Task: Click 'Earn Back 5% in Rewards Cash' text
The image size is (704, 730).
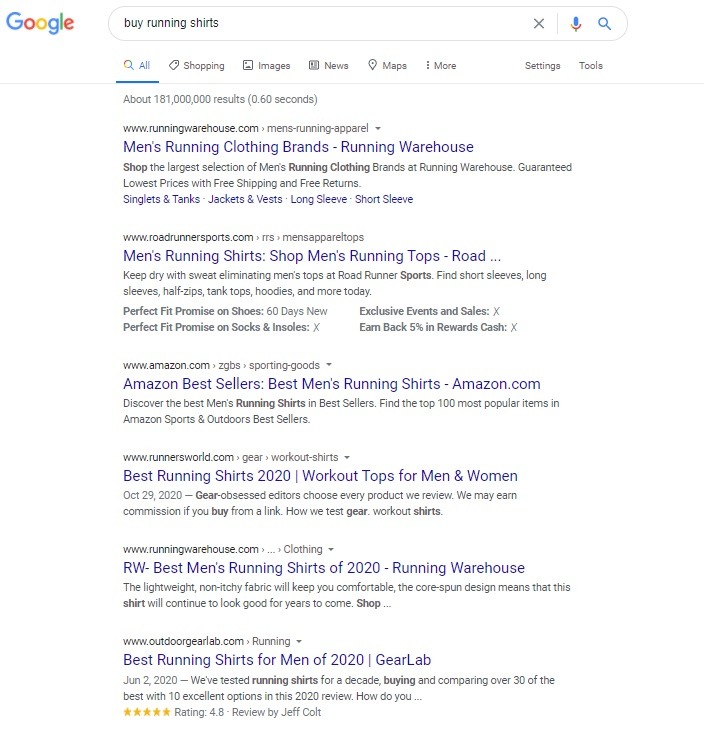Action: pyautogui.click(x=433, y=327)
